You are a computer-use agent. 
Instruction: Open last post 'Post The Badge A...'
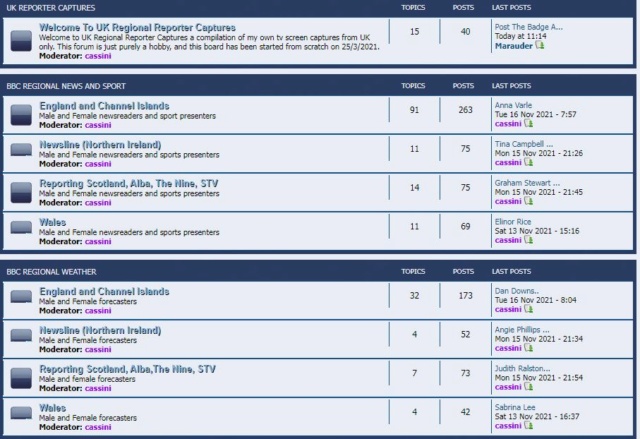tap(529, 27)
